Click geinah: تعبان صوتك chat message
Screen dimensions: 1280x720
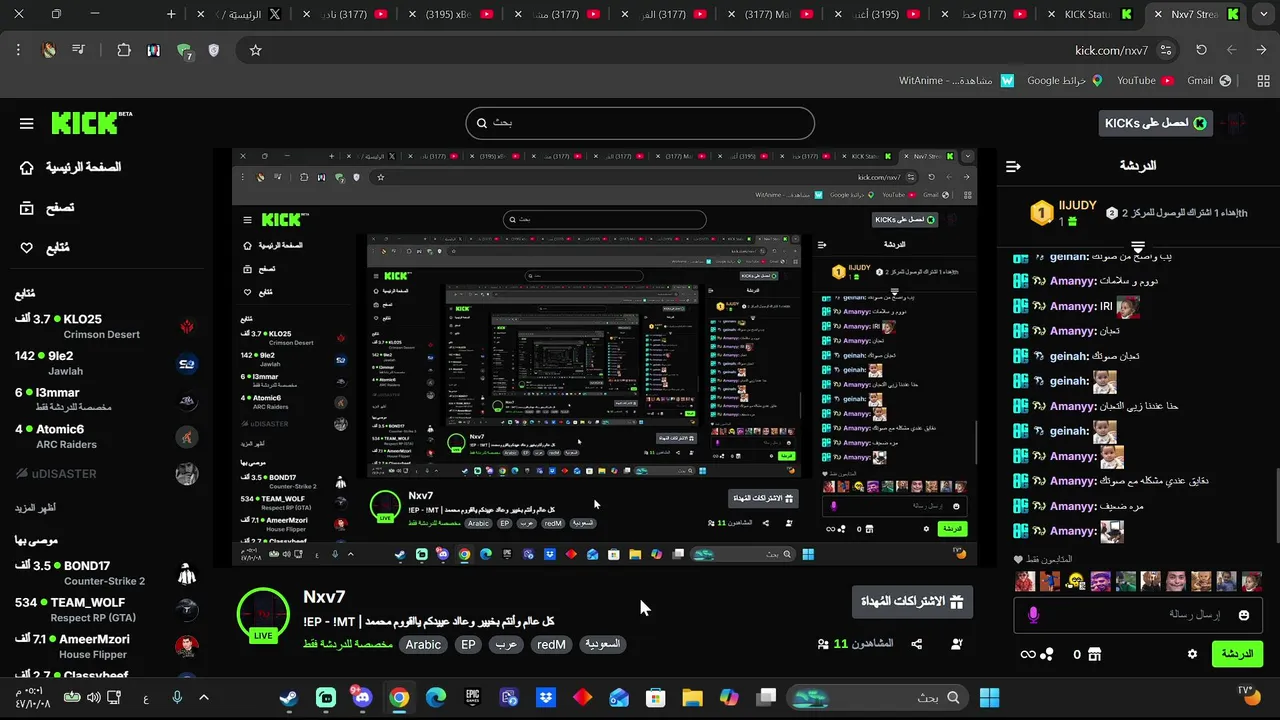pyautogui.click(x=1076, y=356)
